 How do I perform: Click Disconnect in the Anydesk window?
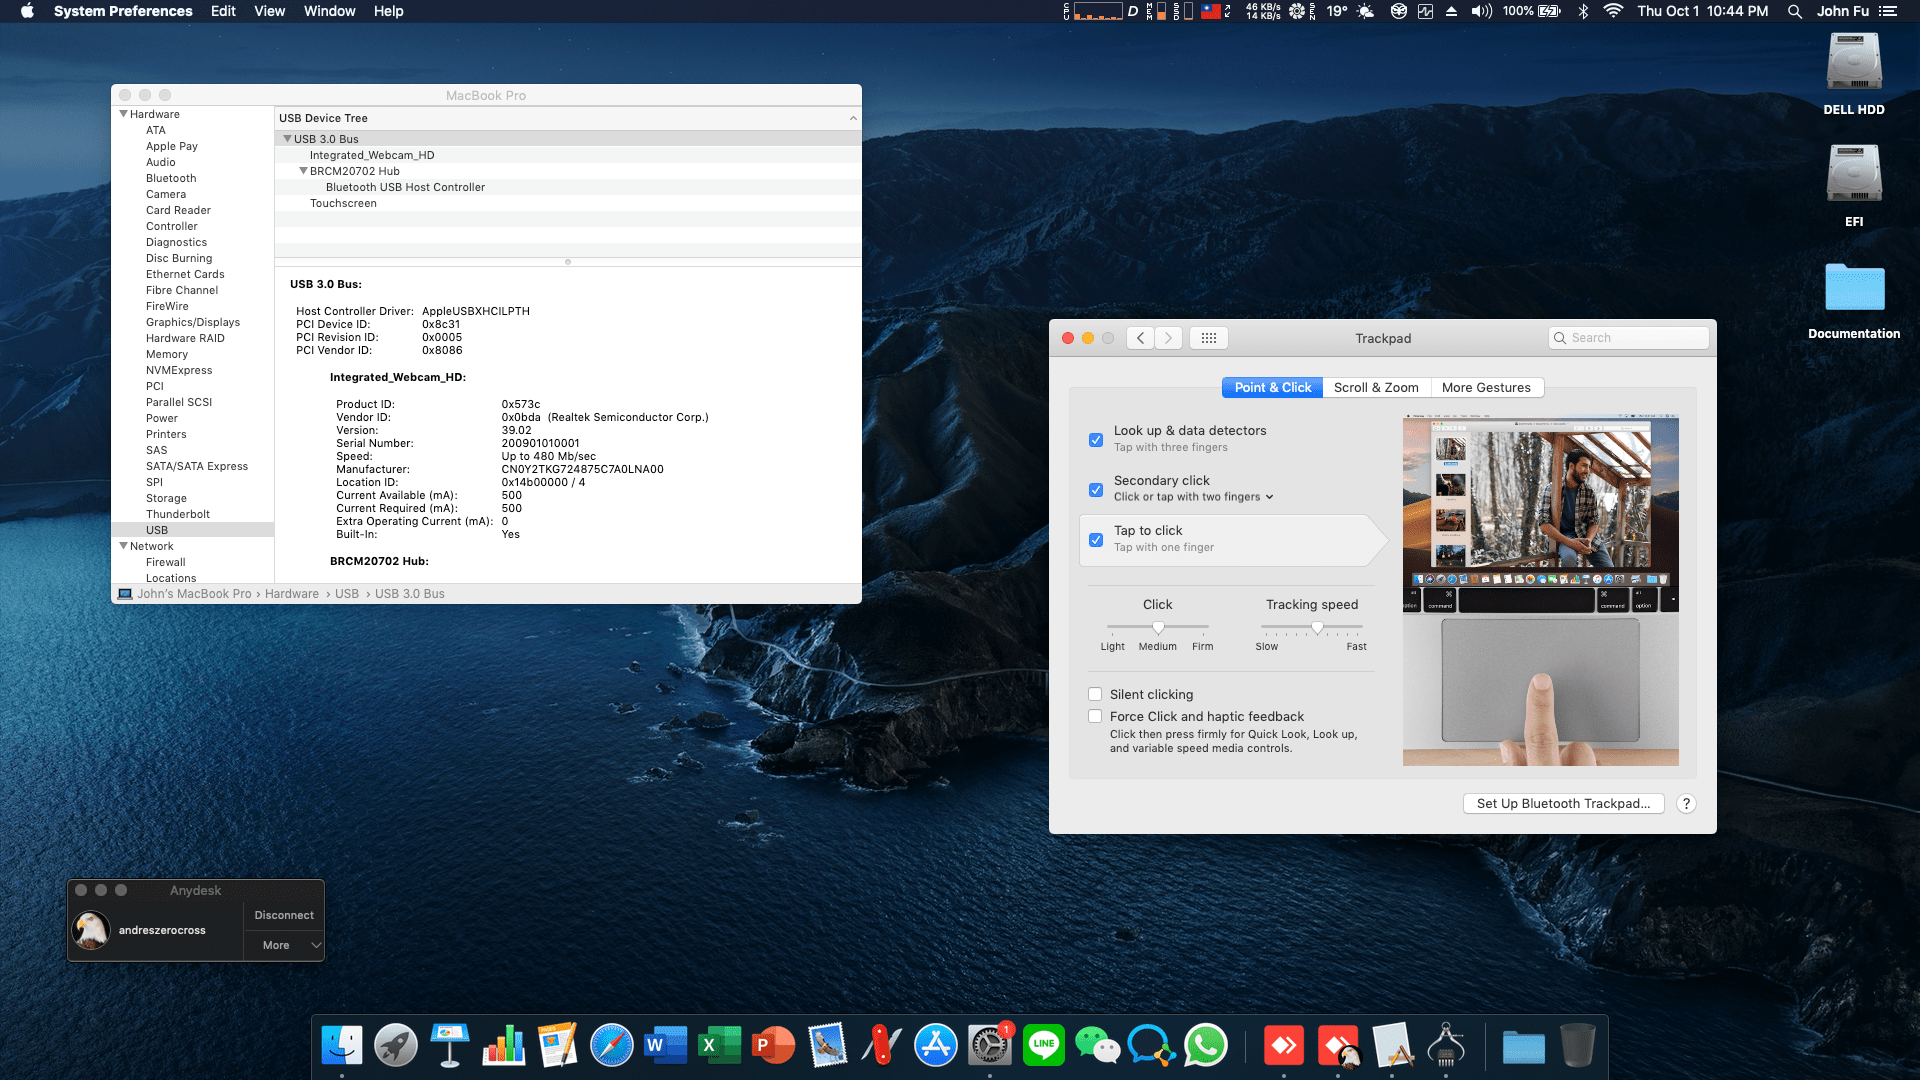pos(284,914)
